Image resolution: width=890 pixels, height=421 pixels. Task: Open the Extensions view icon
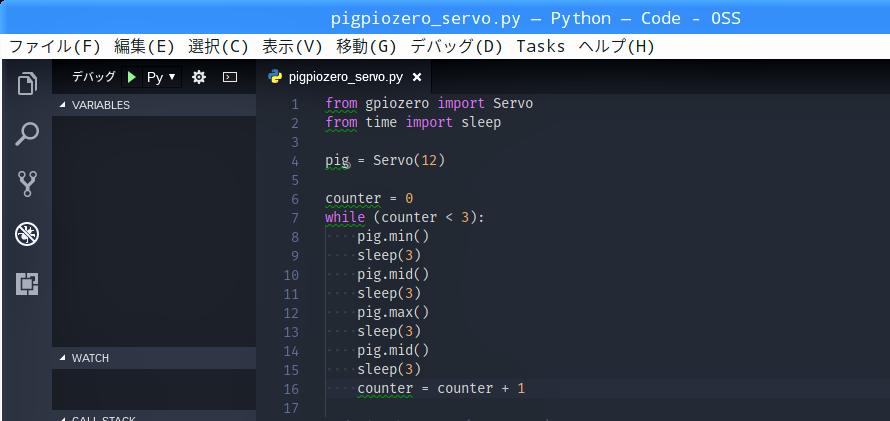pos(27,284)
